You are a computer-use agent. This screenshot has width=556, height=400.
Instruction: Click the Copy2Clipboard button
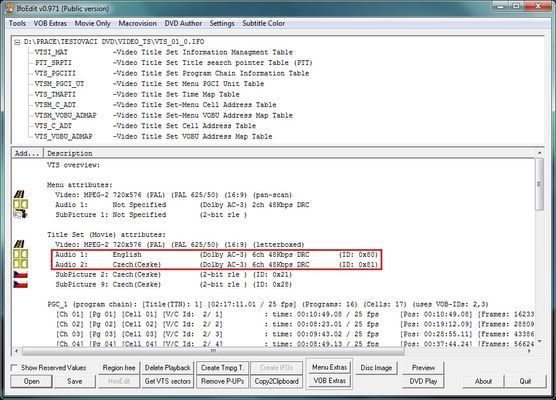(277, 381)
